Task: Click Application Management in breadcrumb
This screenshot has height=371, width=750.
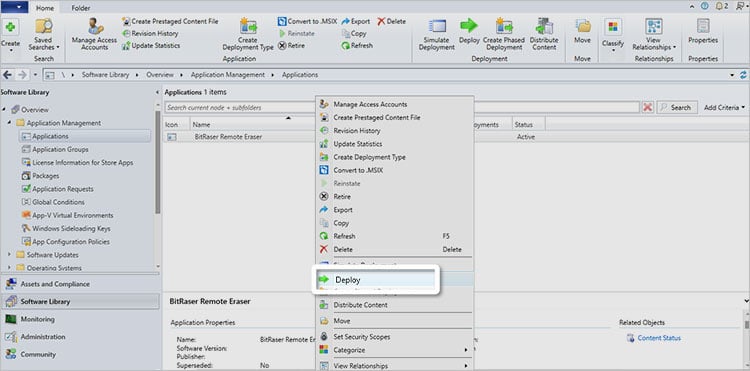Action: point(228,75)
